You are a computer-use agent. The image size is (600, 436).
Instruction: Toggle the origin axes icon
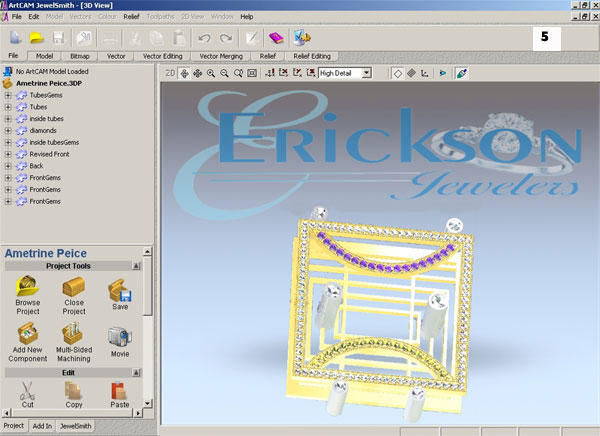point(425,73)
